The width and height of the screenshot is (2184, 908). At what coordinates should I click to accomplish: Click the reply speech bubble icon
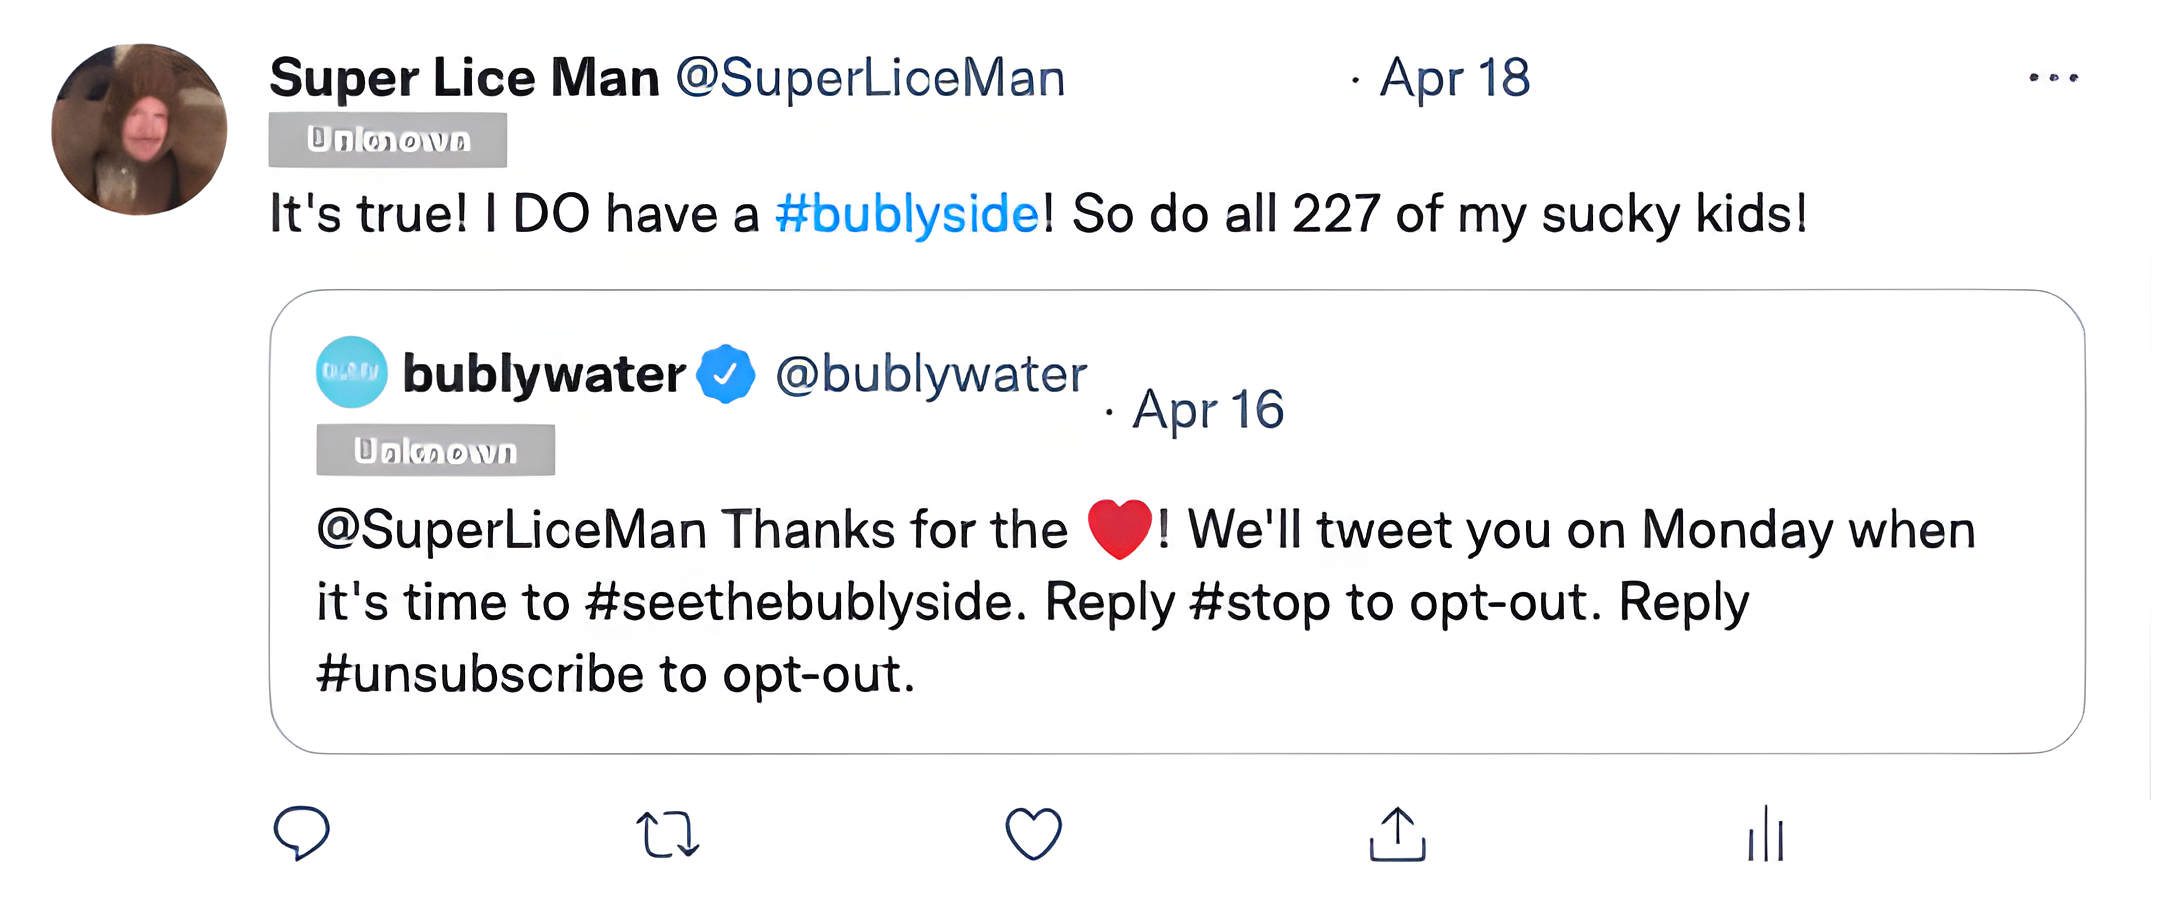pos(301,833)
